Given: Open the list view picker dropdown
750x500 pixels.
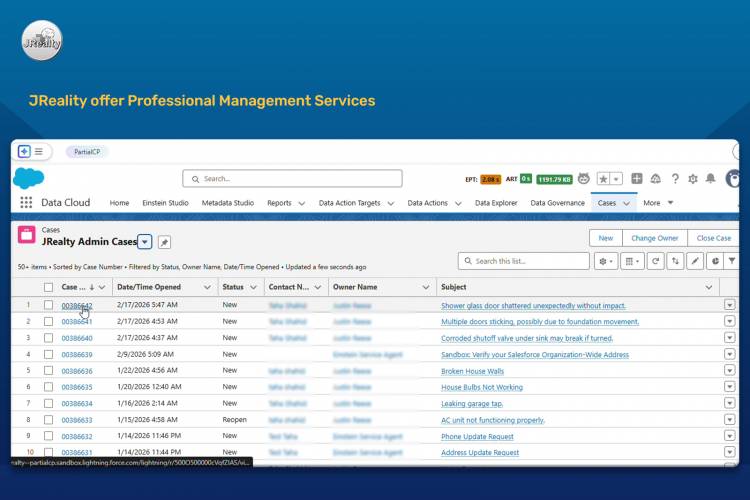Looking at the screenshot, I should pos(145,242).
